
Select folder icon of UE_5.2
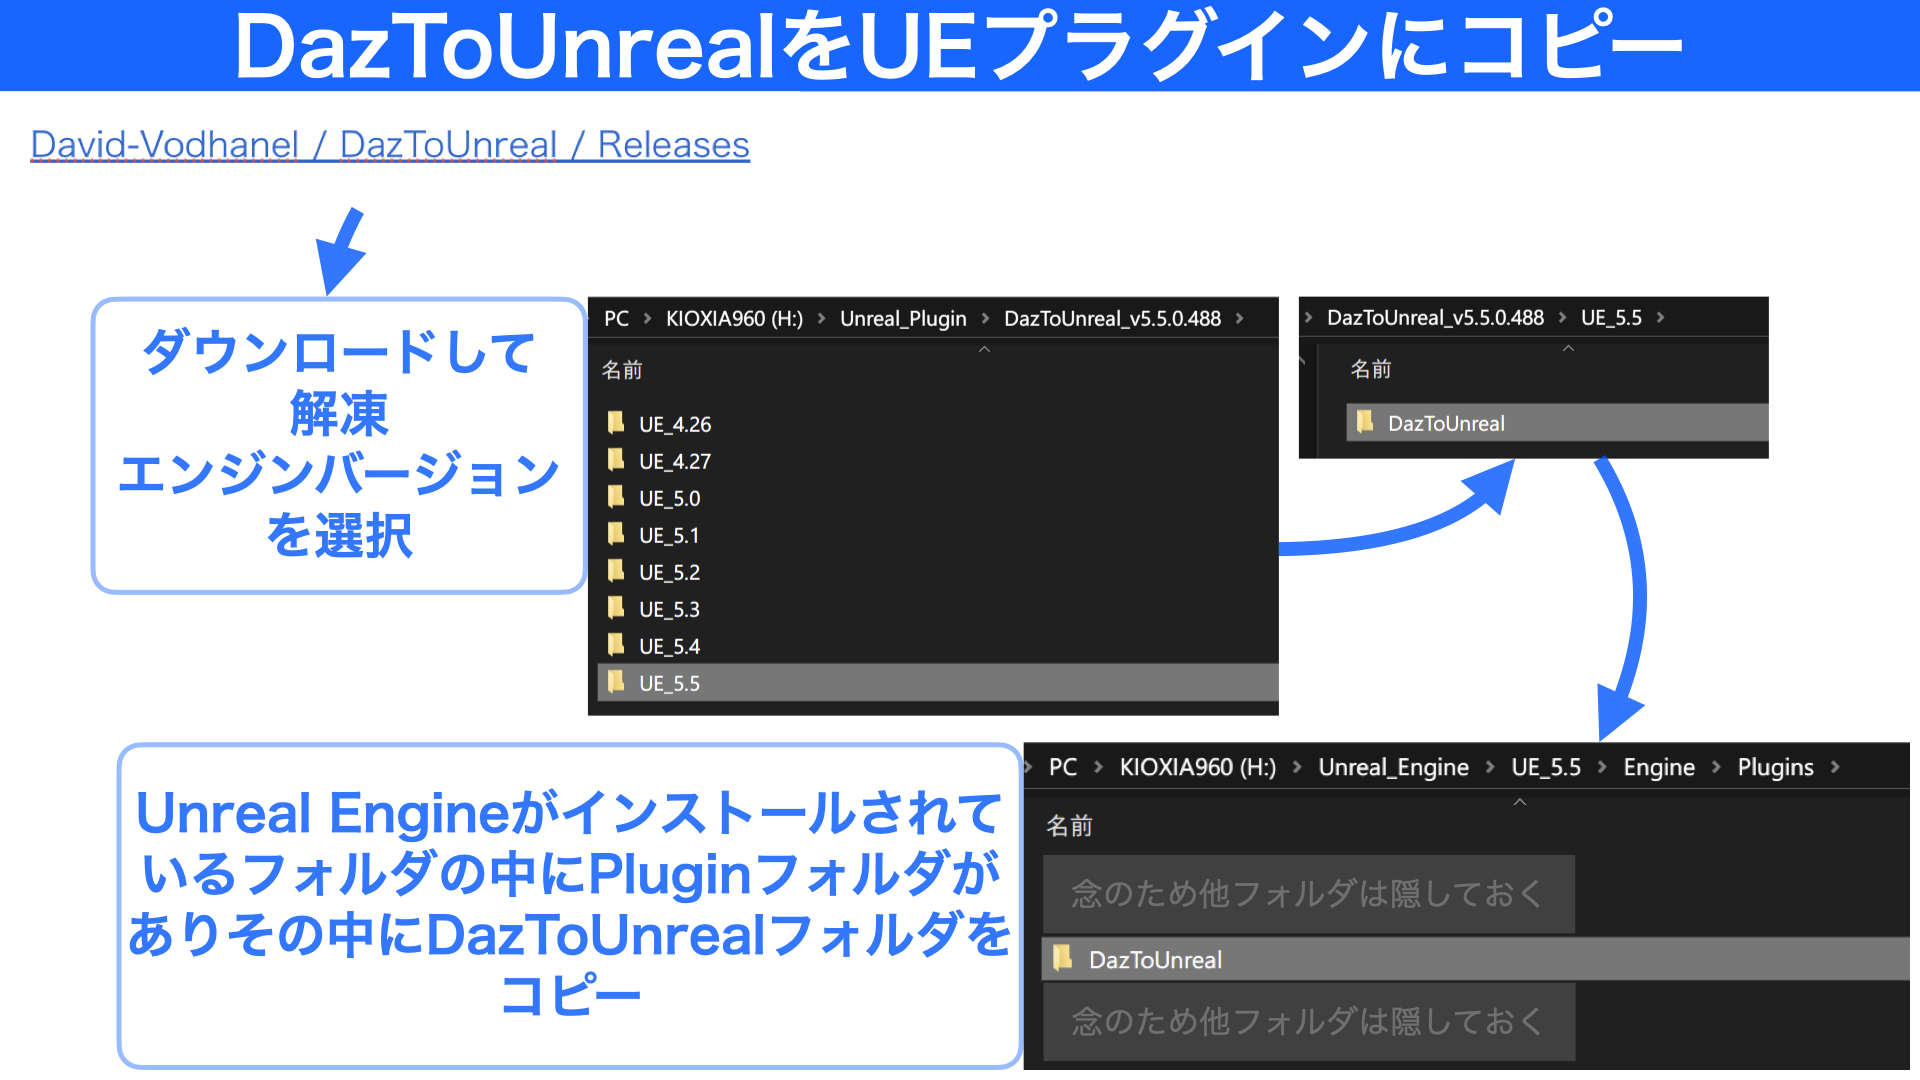(616, 571)
